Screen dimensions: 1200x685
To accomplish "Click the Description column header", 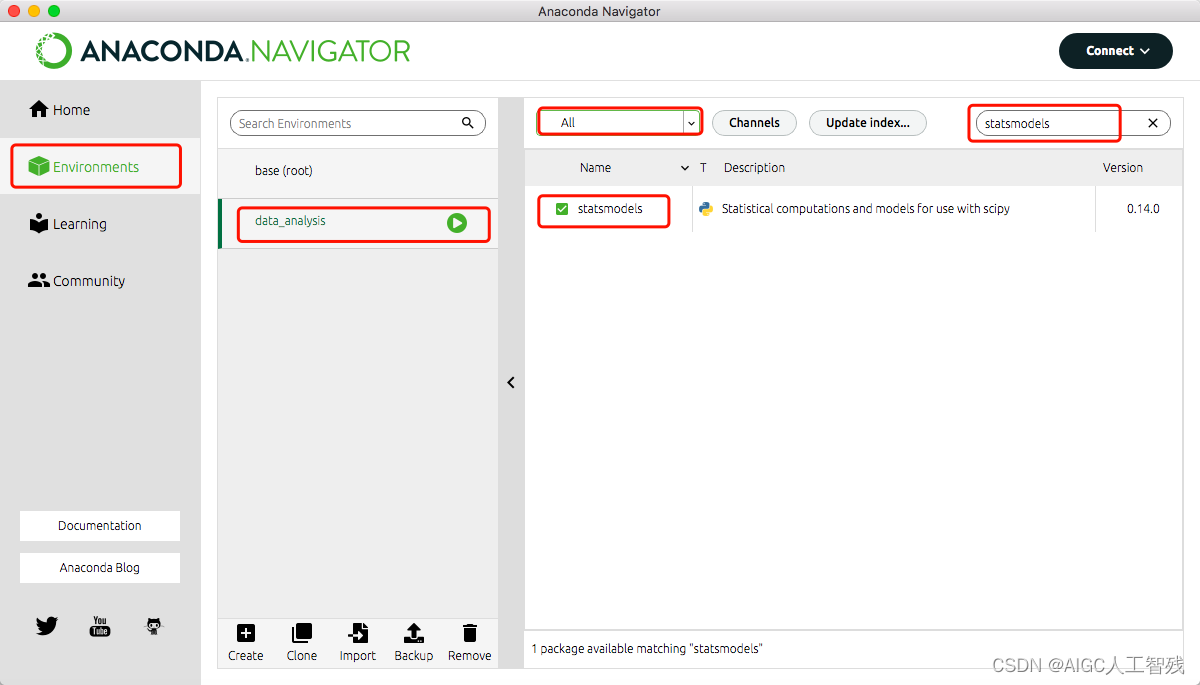I will point(754,168).
